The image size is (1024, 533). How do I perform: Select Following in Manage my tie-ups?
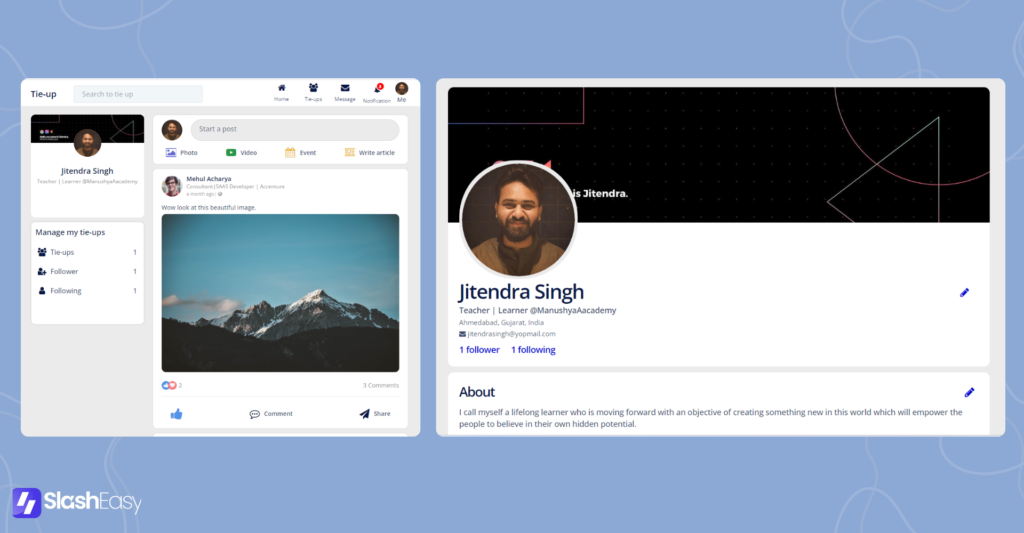[x=65, y=291]
